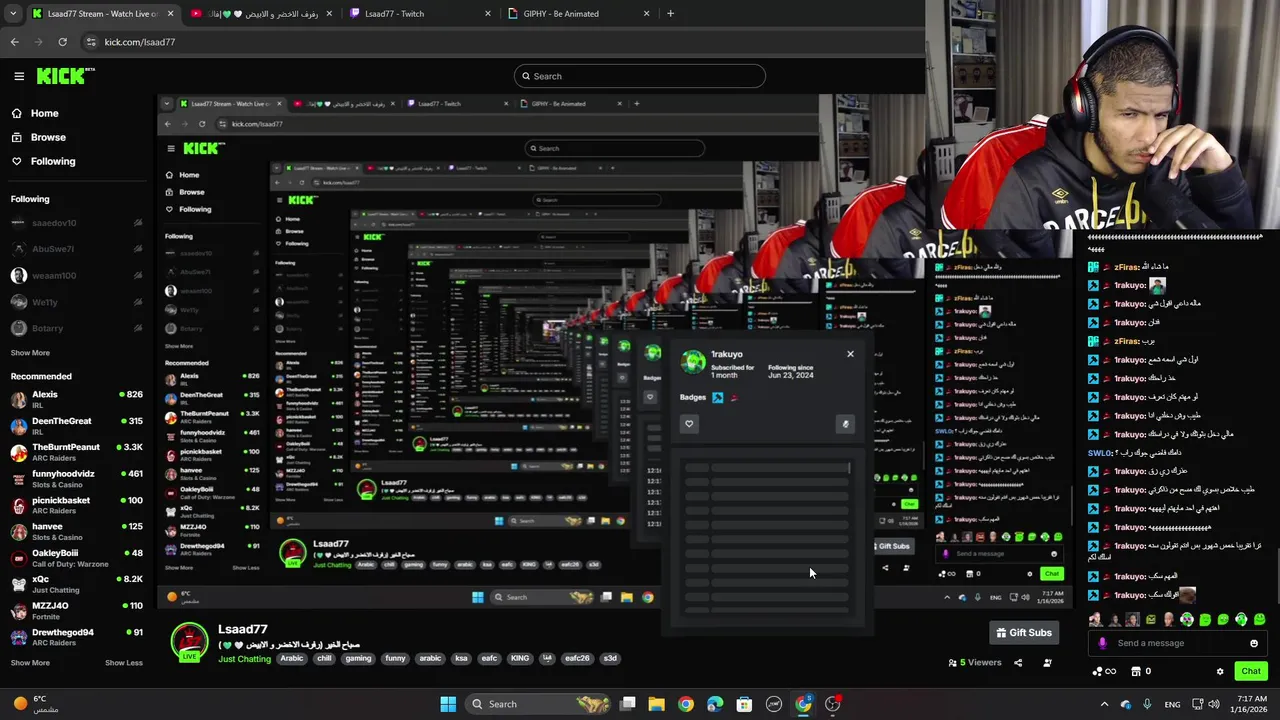Click Show More under the main sidebar's Recommended list
The width and height of the screenshot is (1280, 720).
(30, 662)
